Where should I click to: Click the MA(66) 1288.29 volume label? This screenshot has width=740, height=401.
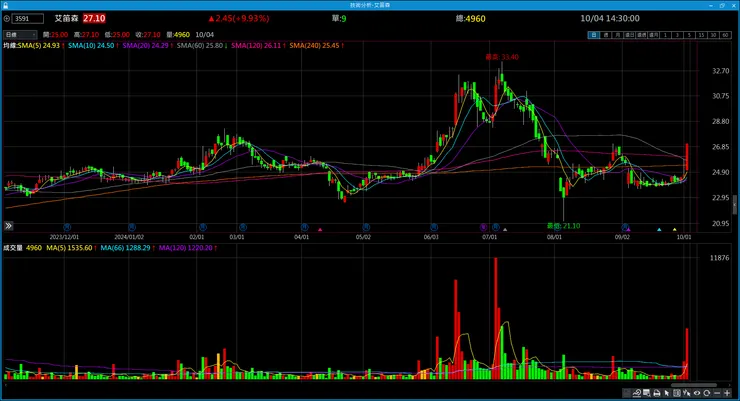coord(127,248)
